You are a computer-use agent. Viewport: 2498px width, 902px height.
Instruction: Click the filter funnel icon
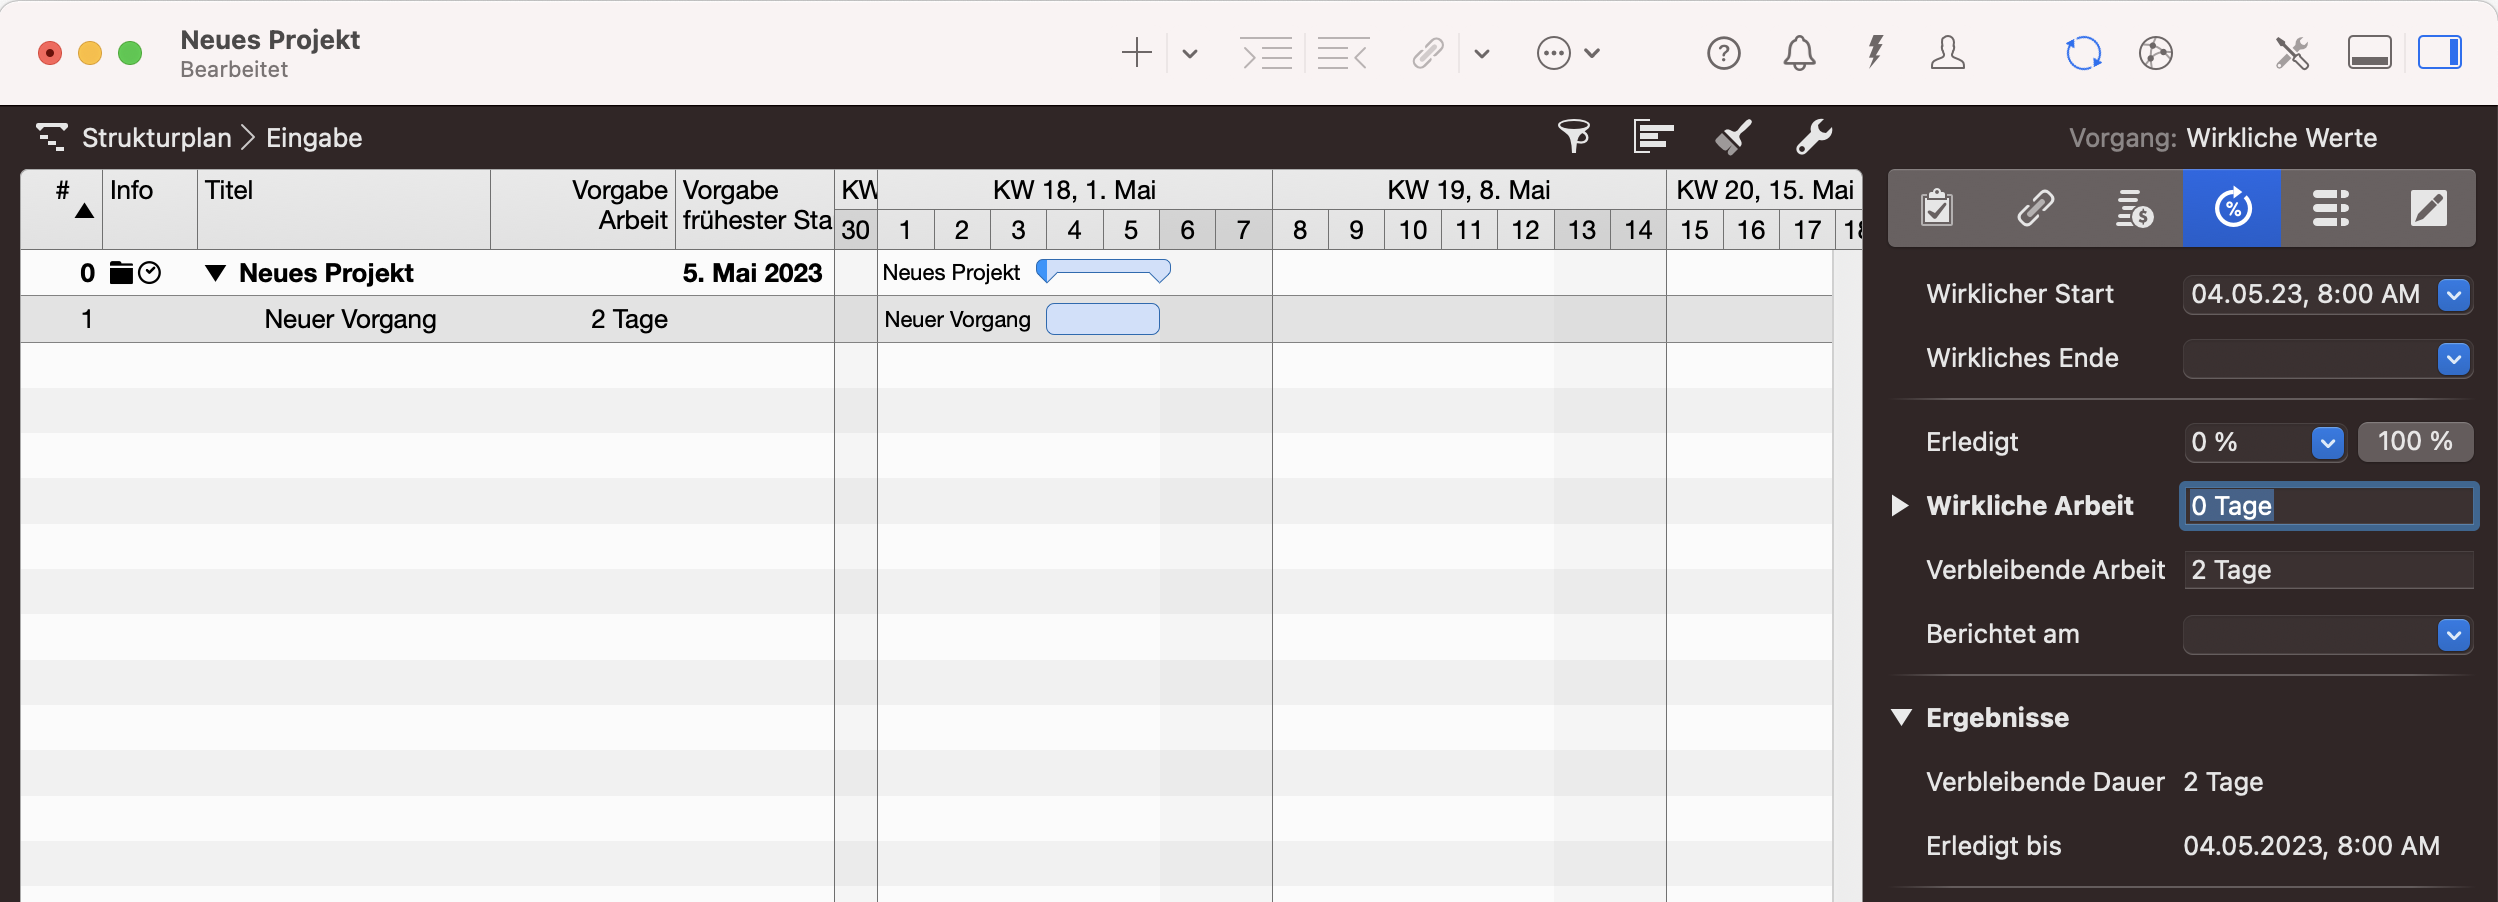1574,137
